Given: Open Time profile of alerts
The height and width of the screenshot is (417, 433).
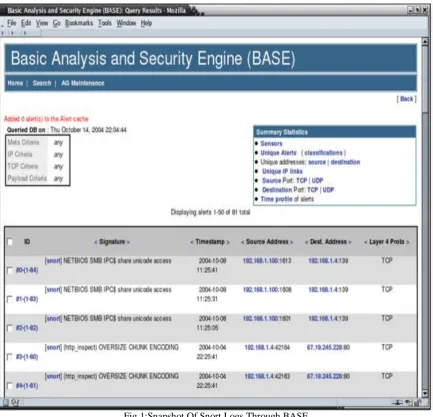Looking at the screenshot, I should tap(276, 199).
